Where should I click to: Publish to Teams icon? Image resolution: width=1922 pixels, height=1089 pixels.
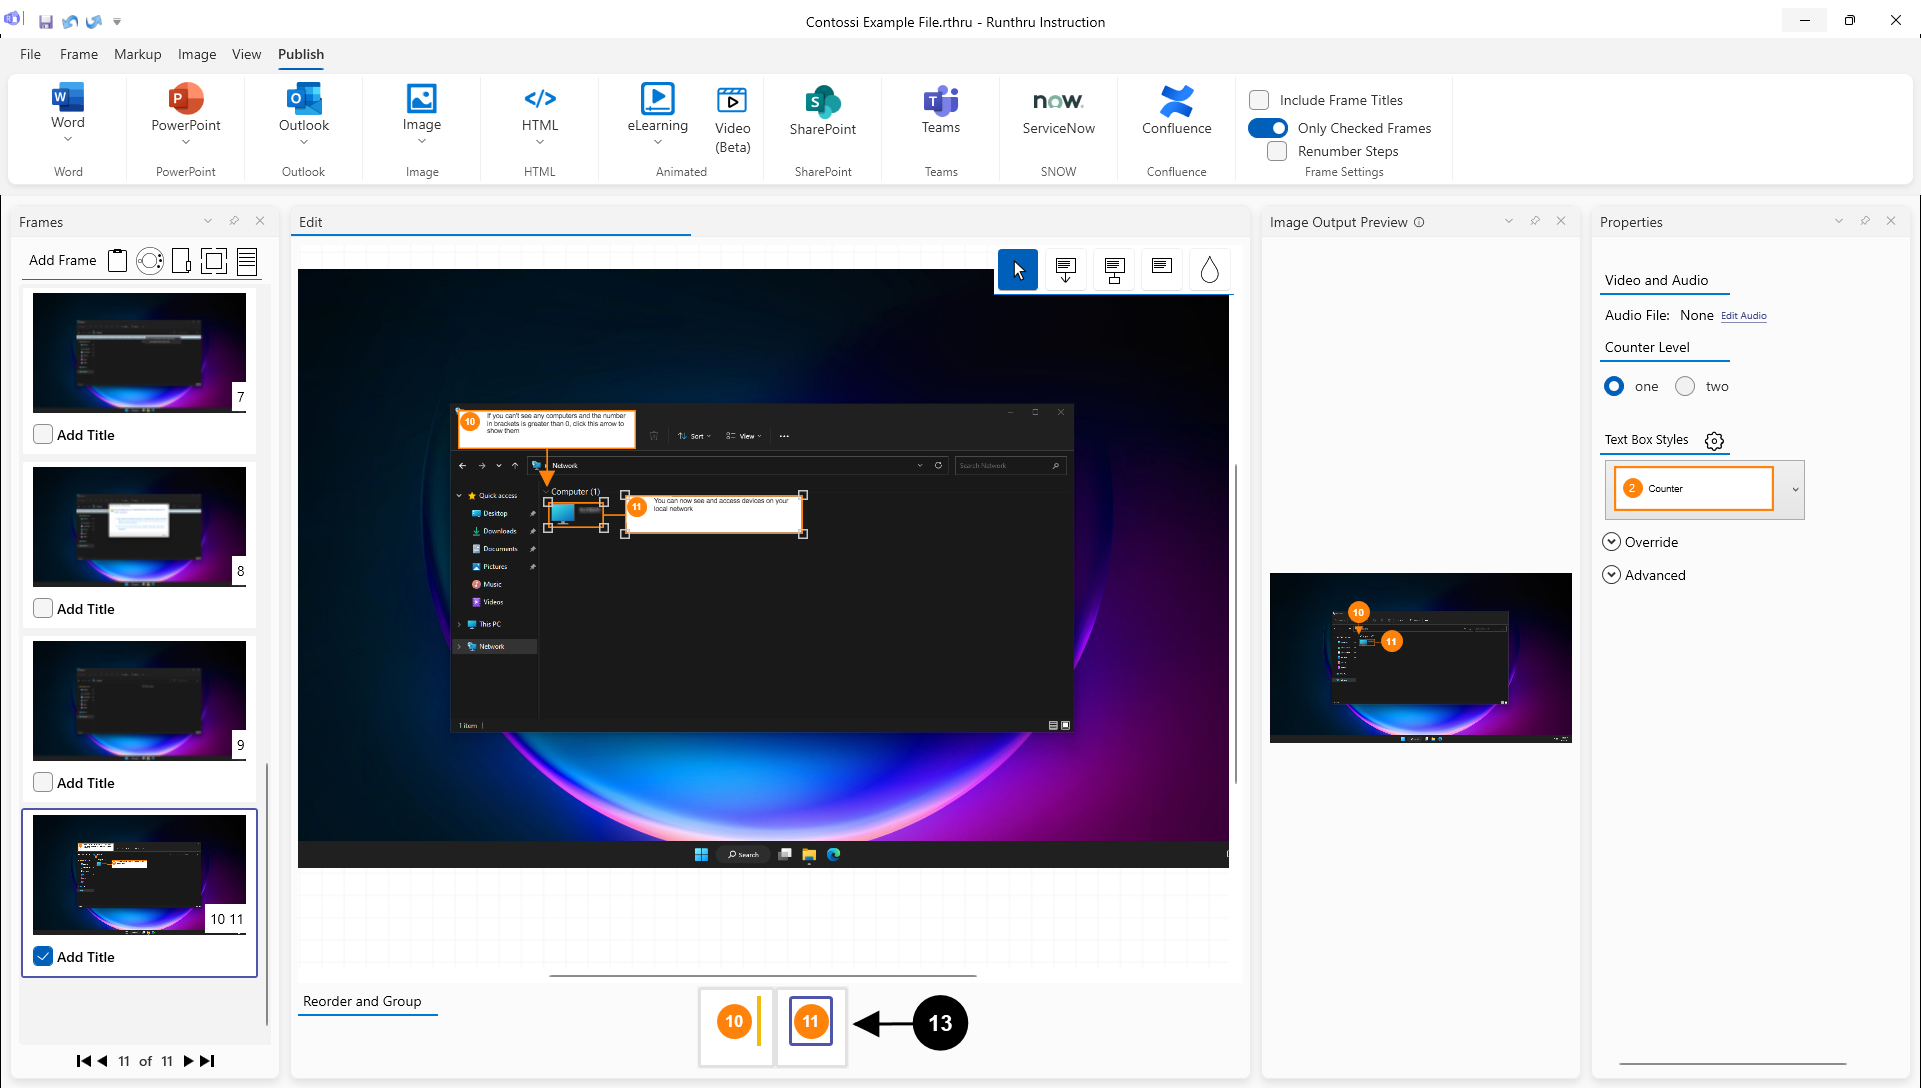click(940, 101)
